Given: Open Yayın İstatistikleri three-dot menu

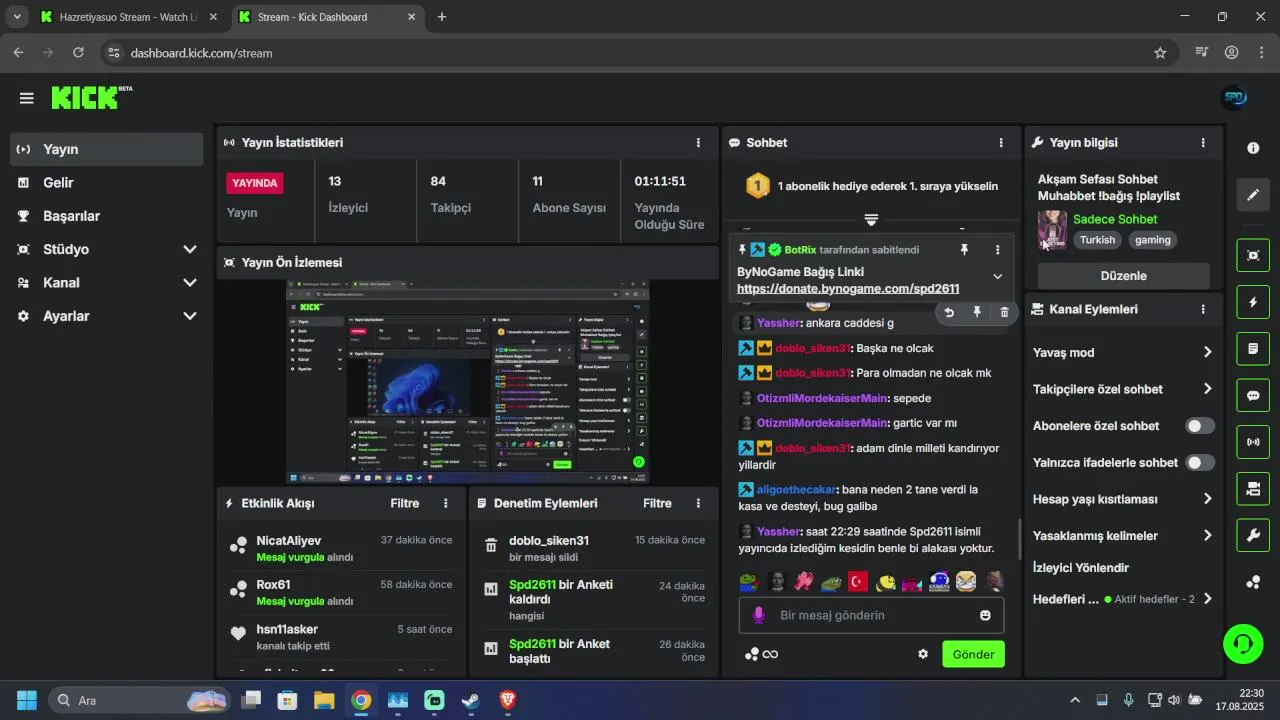Looking at the screenshot, I should tap(698, 143).
